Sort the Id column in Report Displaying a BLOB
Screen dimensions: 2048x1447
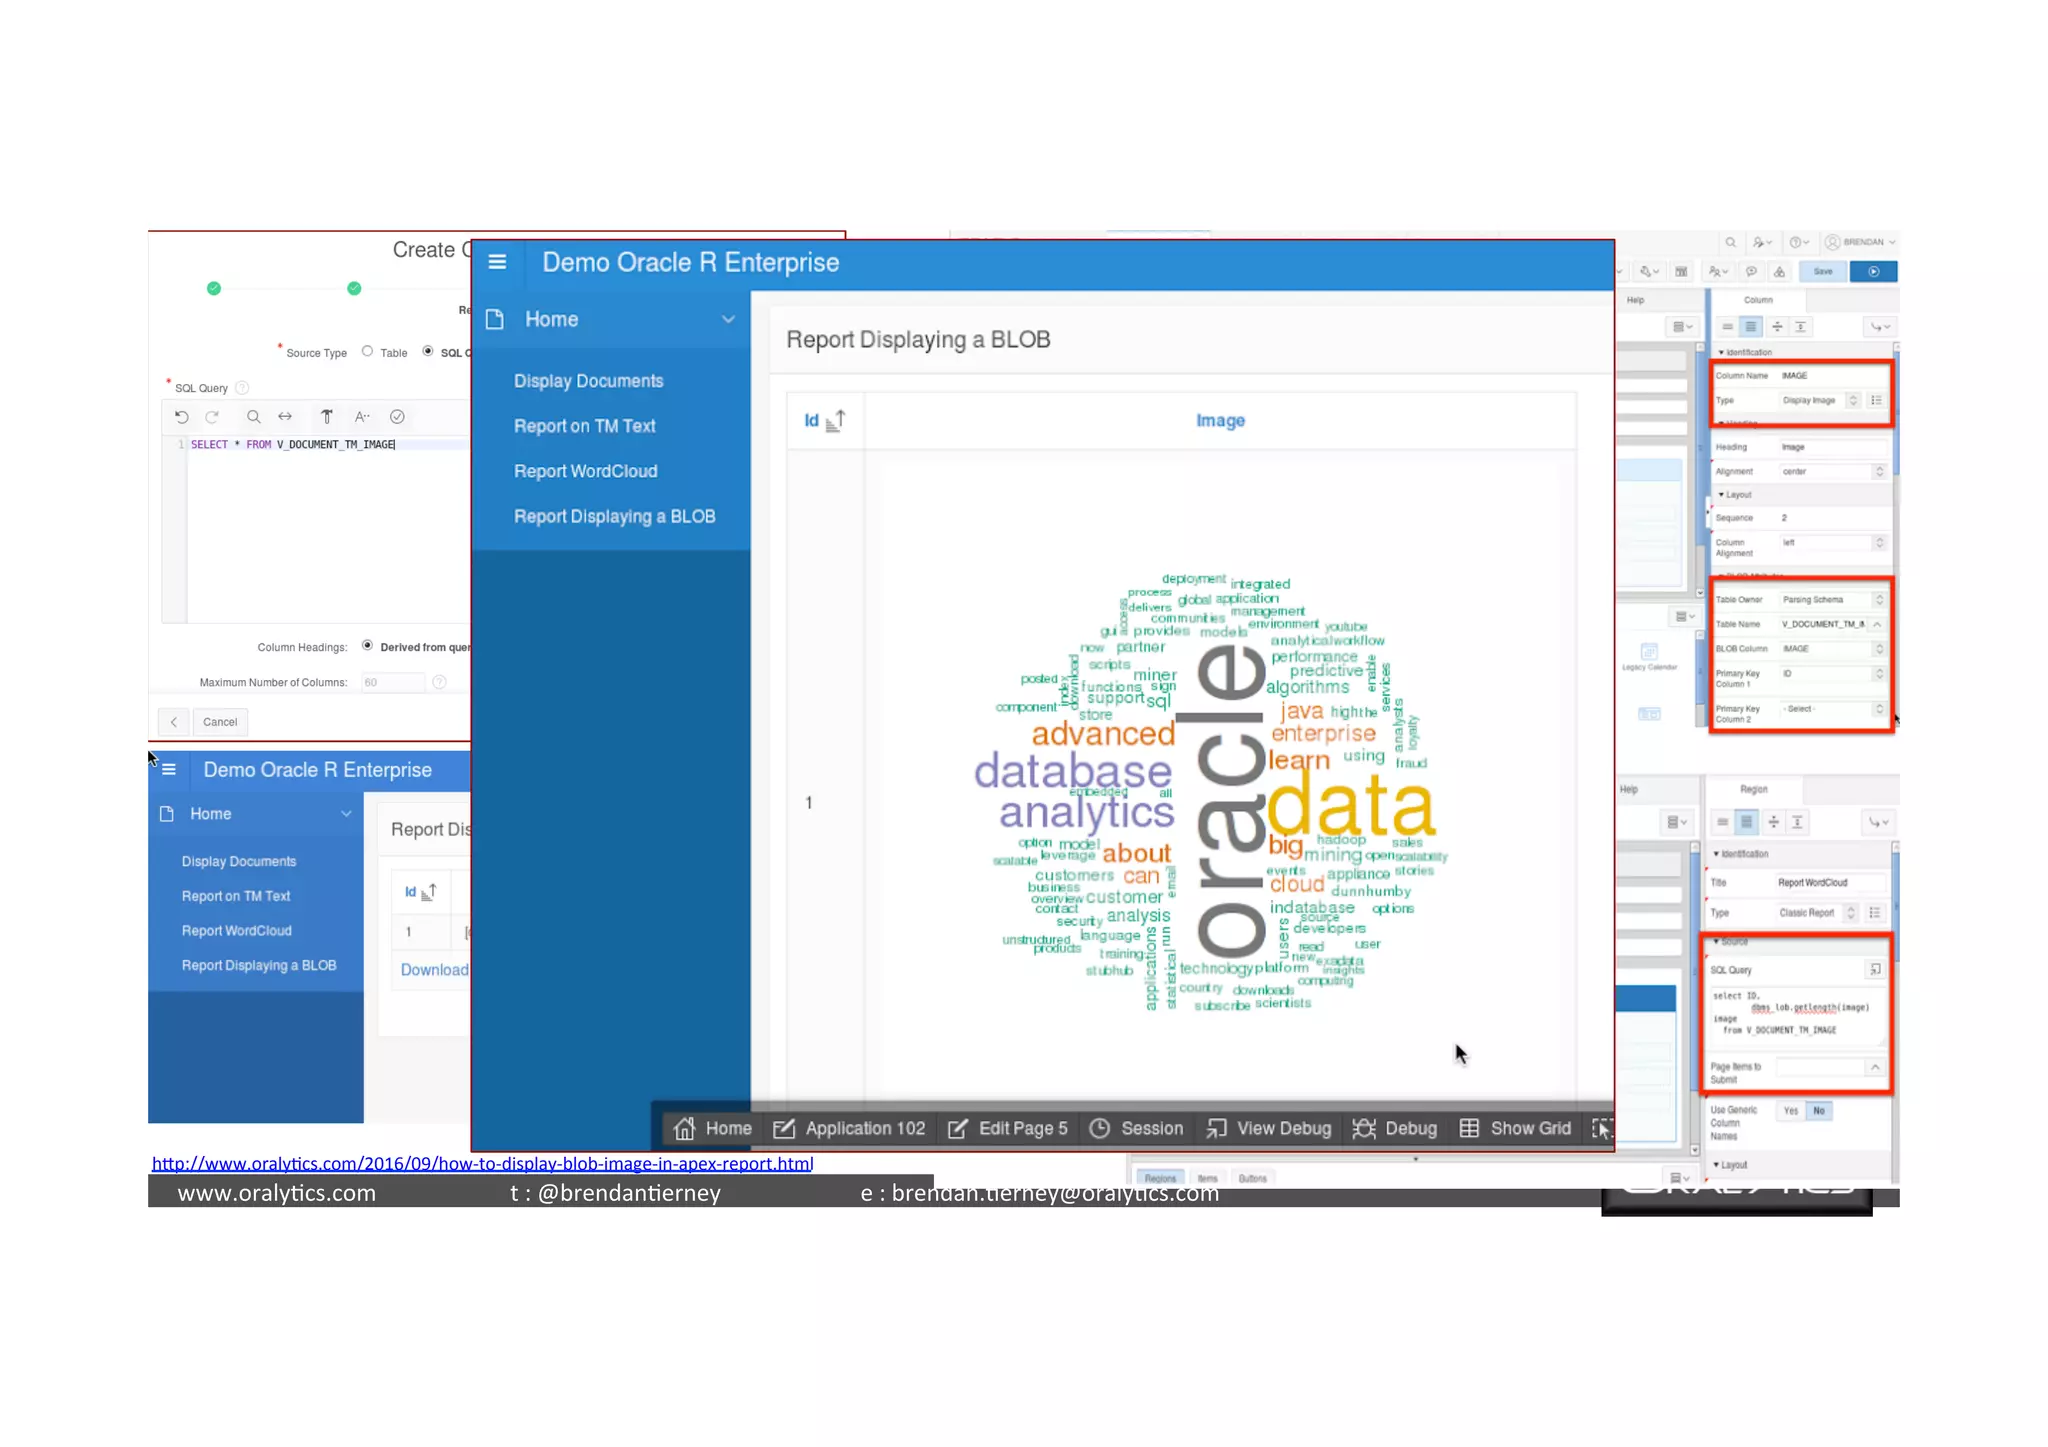click(825, 420)
